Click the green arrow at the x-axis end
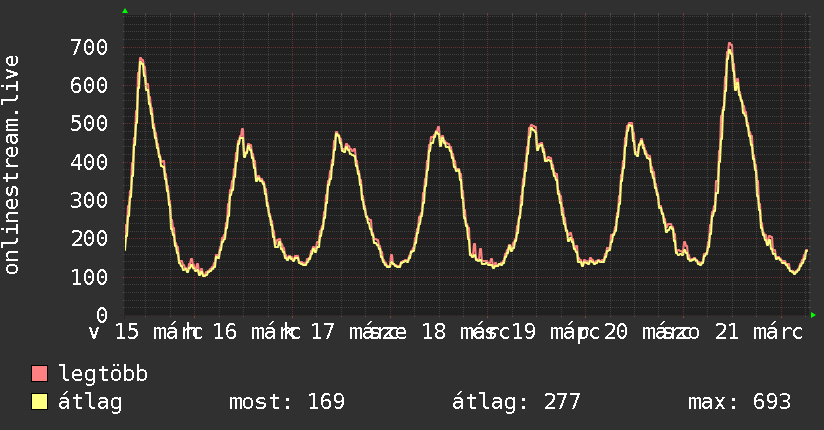 click(x=813, y=315)
